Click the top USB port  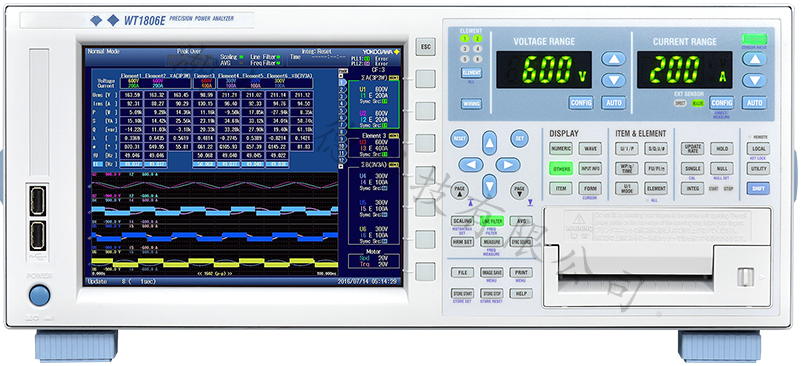click(37, 200)
